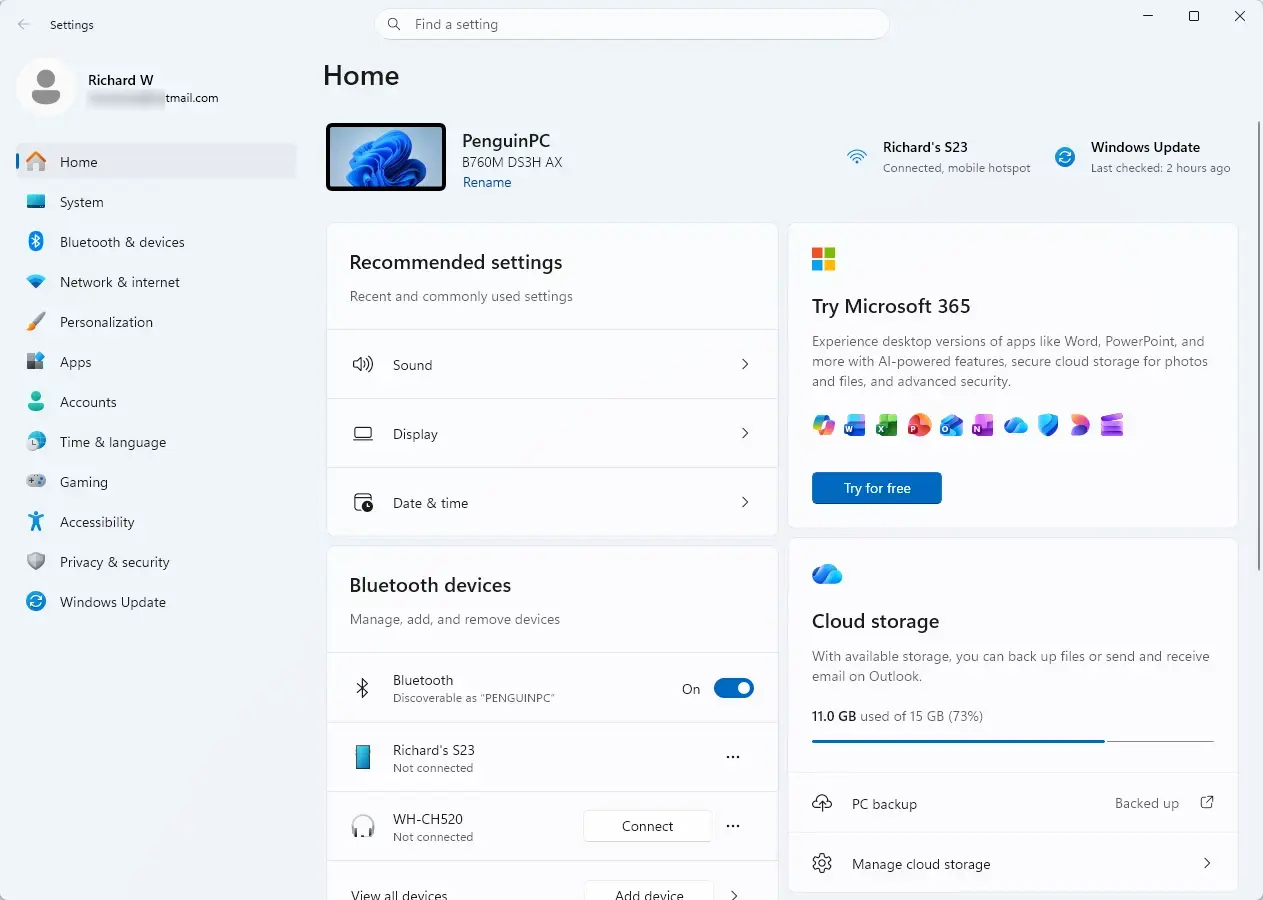The width and height of the screenshot is (1263, 900).
Task: Click the "Connected, mobile hotspot" text
Action: coord(957,168)
